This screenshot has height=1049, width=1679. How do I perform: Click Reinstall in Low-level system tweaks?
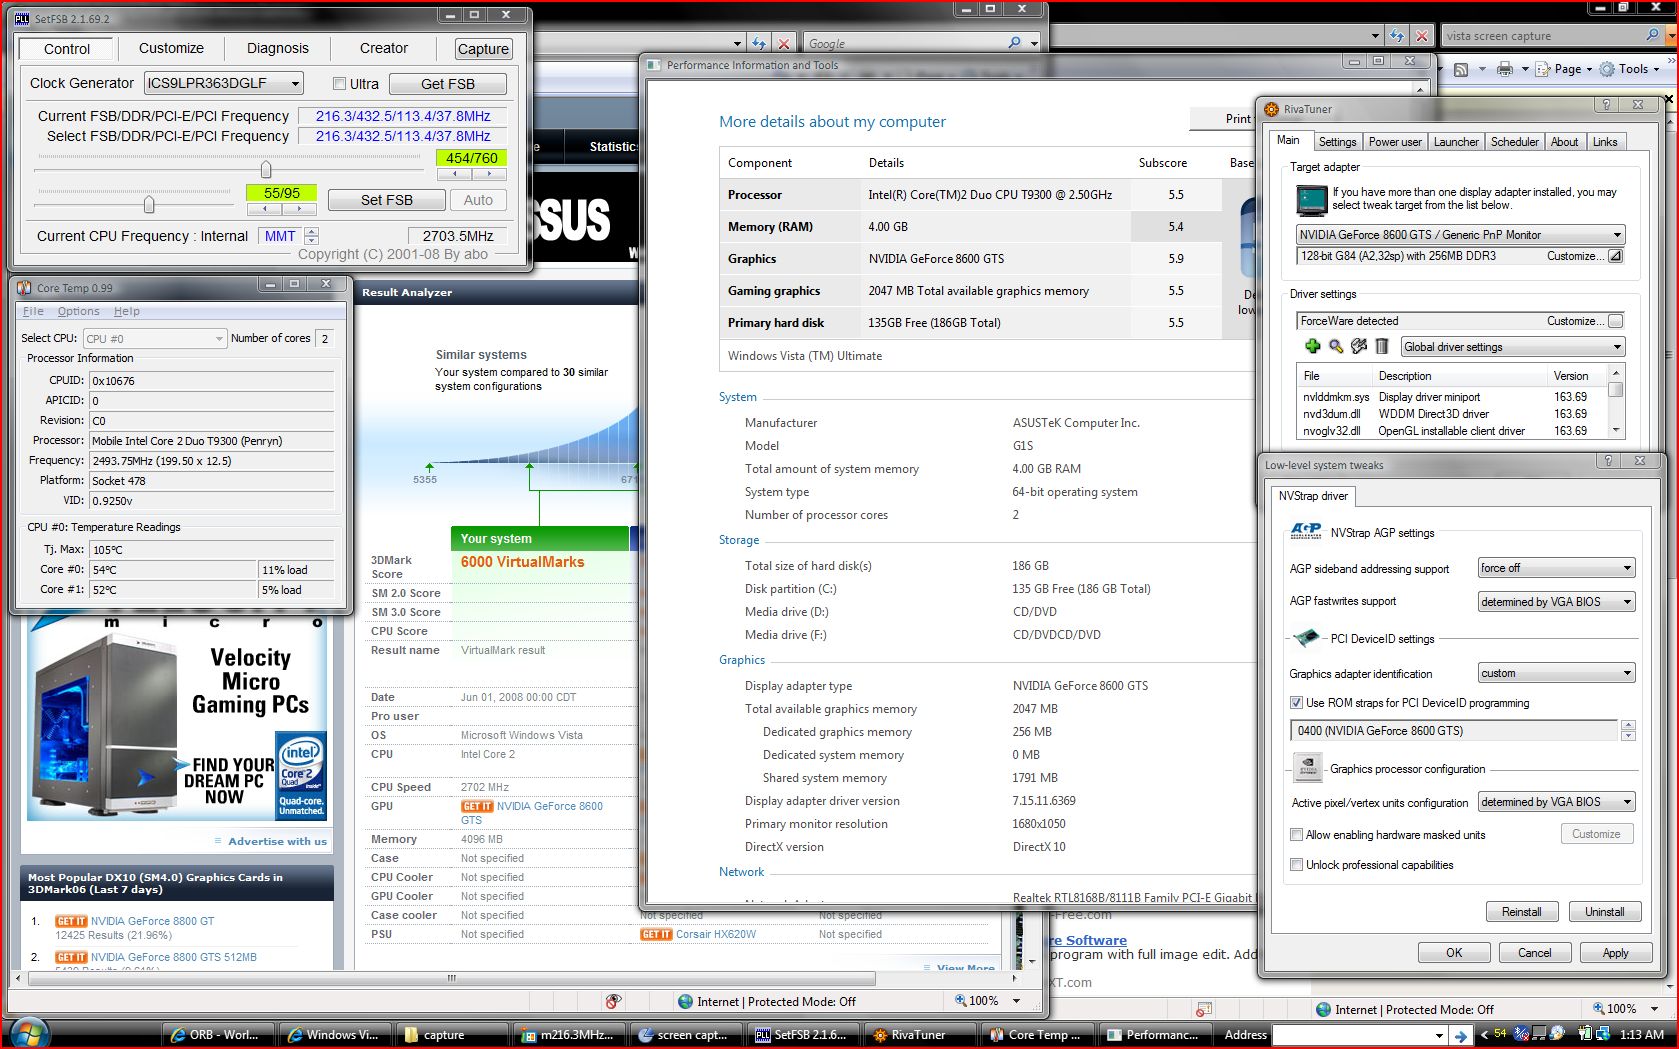click(x=1521, y=912)
